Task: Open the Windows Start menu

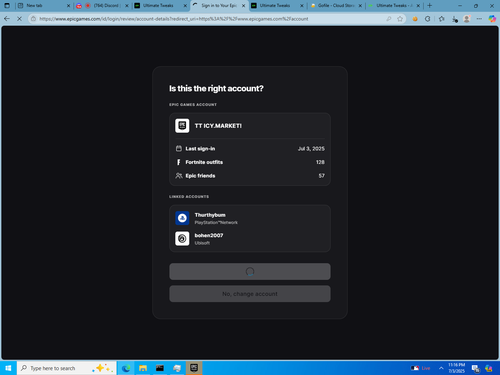Action: [8, 368]
